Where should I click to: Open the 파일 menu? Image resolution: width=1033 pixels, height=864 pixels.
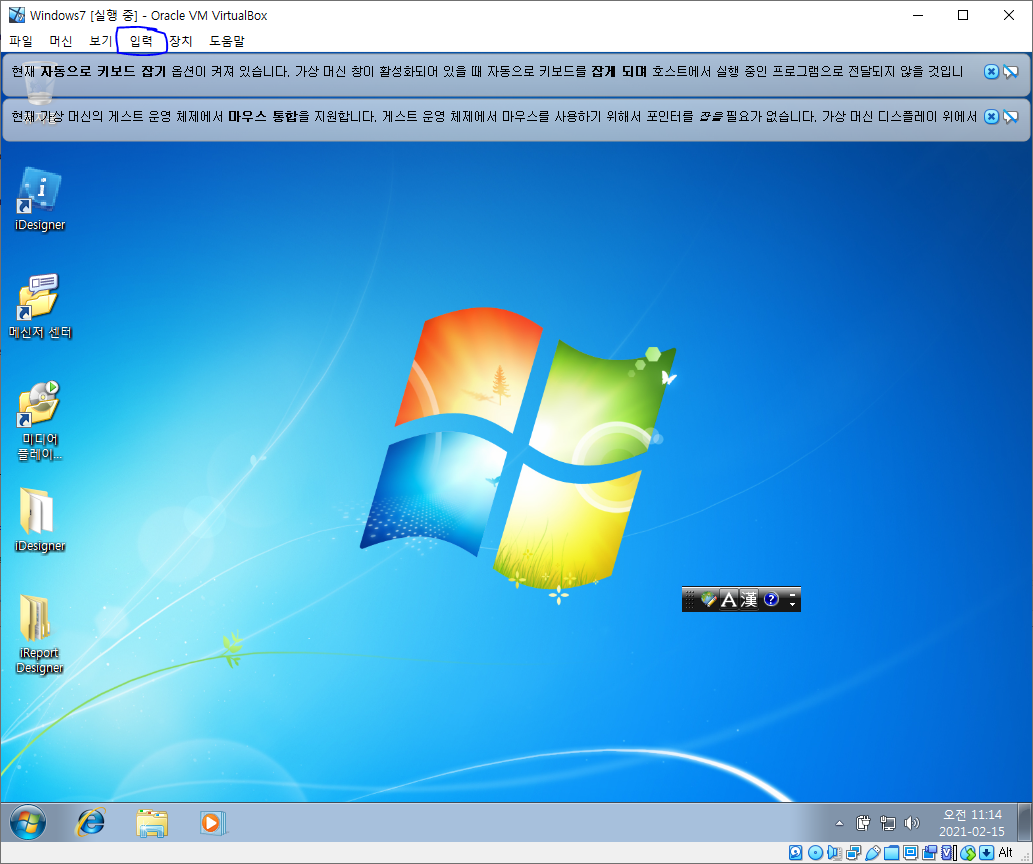pos(21,41)
